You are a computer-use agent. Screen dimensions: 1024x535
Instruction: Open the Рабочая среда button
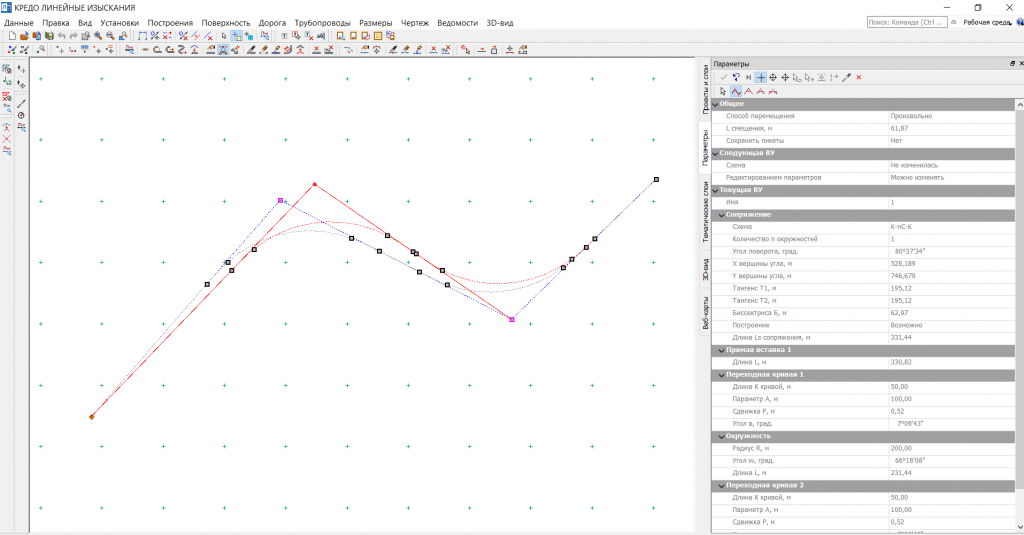986,21
